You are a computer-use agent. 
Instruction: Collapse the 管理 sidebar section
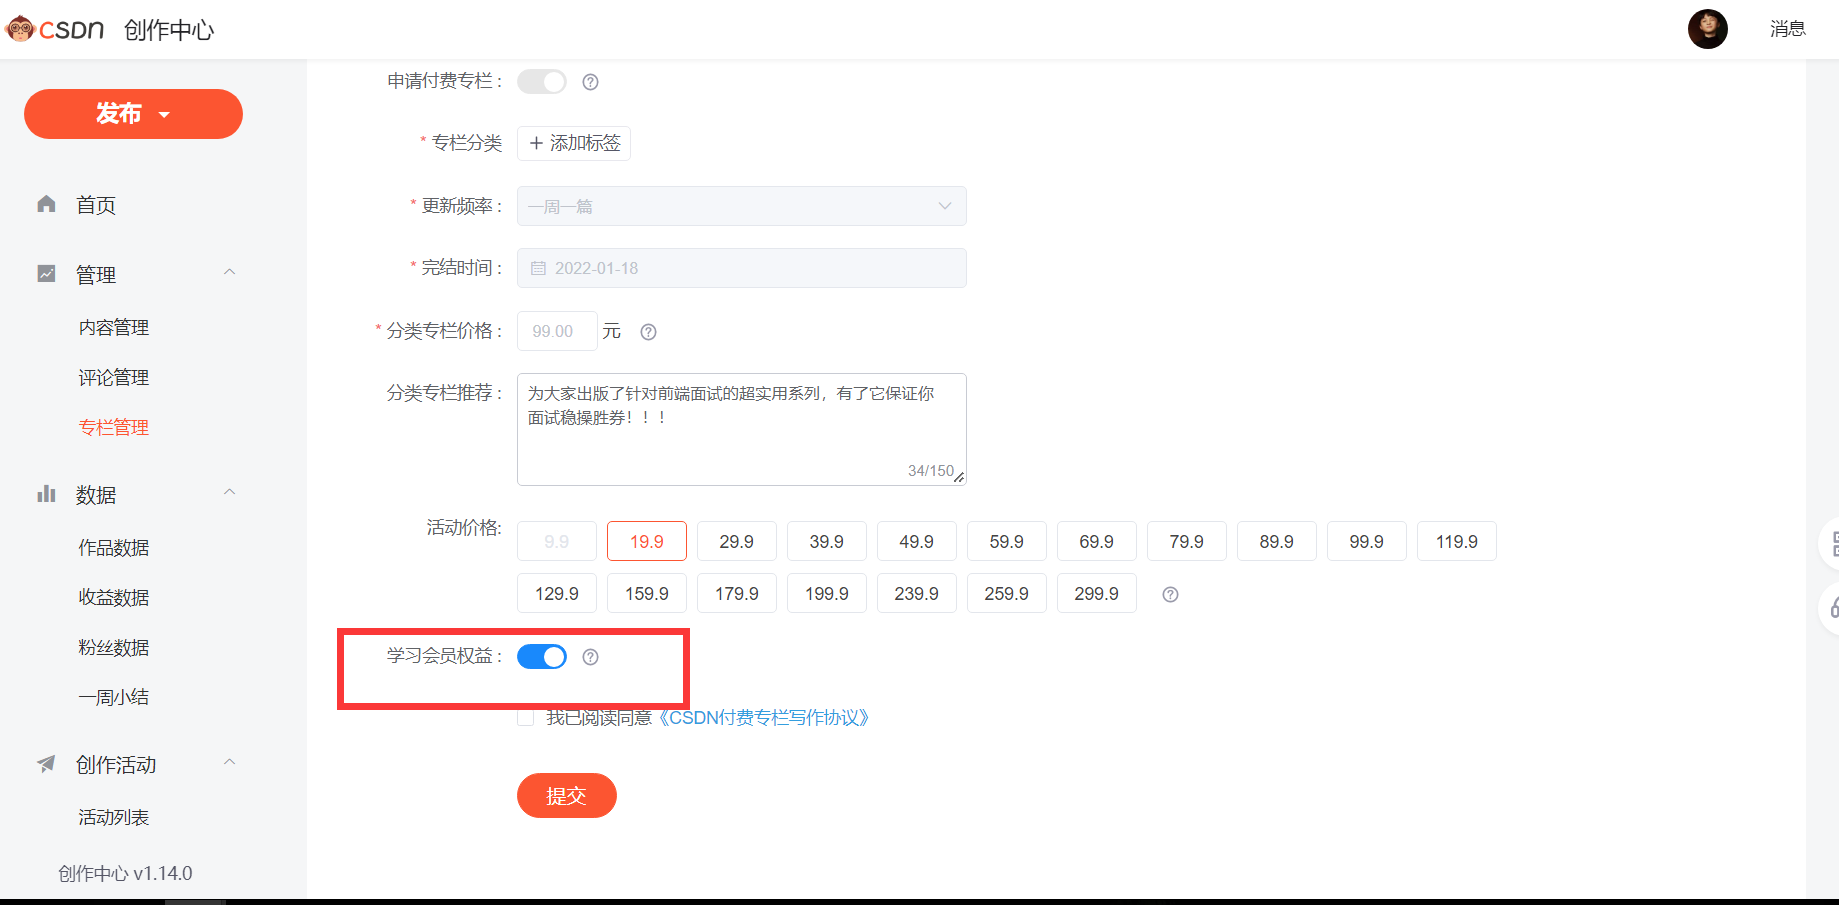229,272
